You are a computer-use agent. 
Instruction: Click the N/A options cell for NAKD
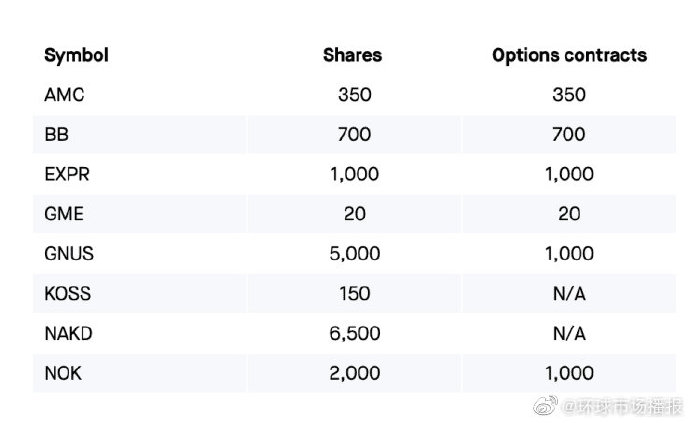pyautogui.click(x=569, y=334)
